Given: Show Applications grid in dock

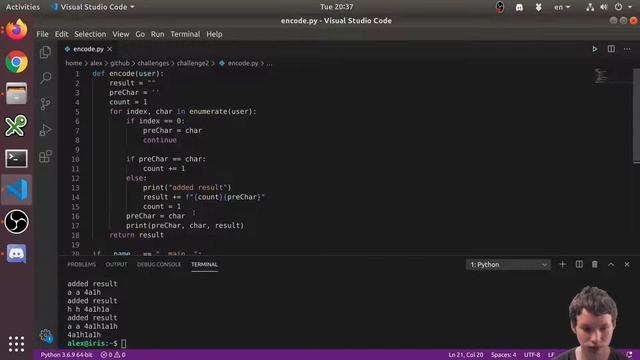Looking at the screenshot, I should 16,344.
